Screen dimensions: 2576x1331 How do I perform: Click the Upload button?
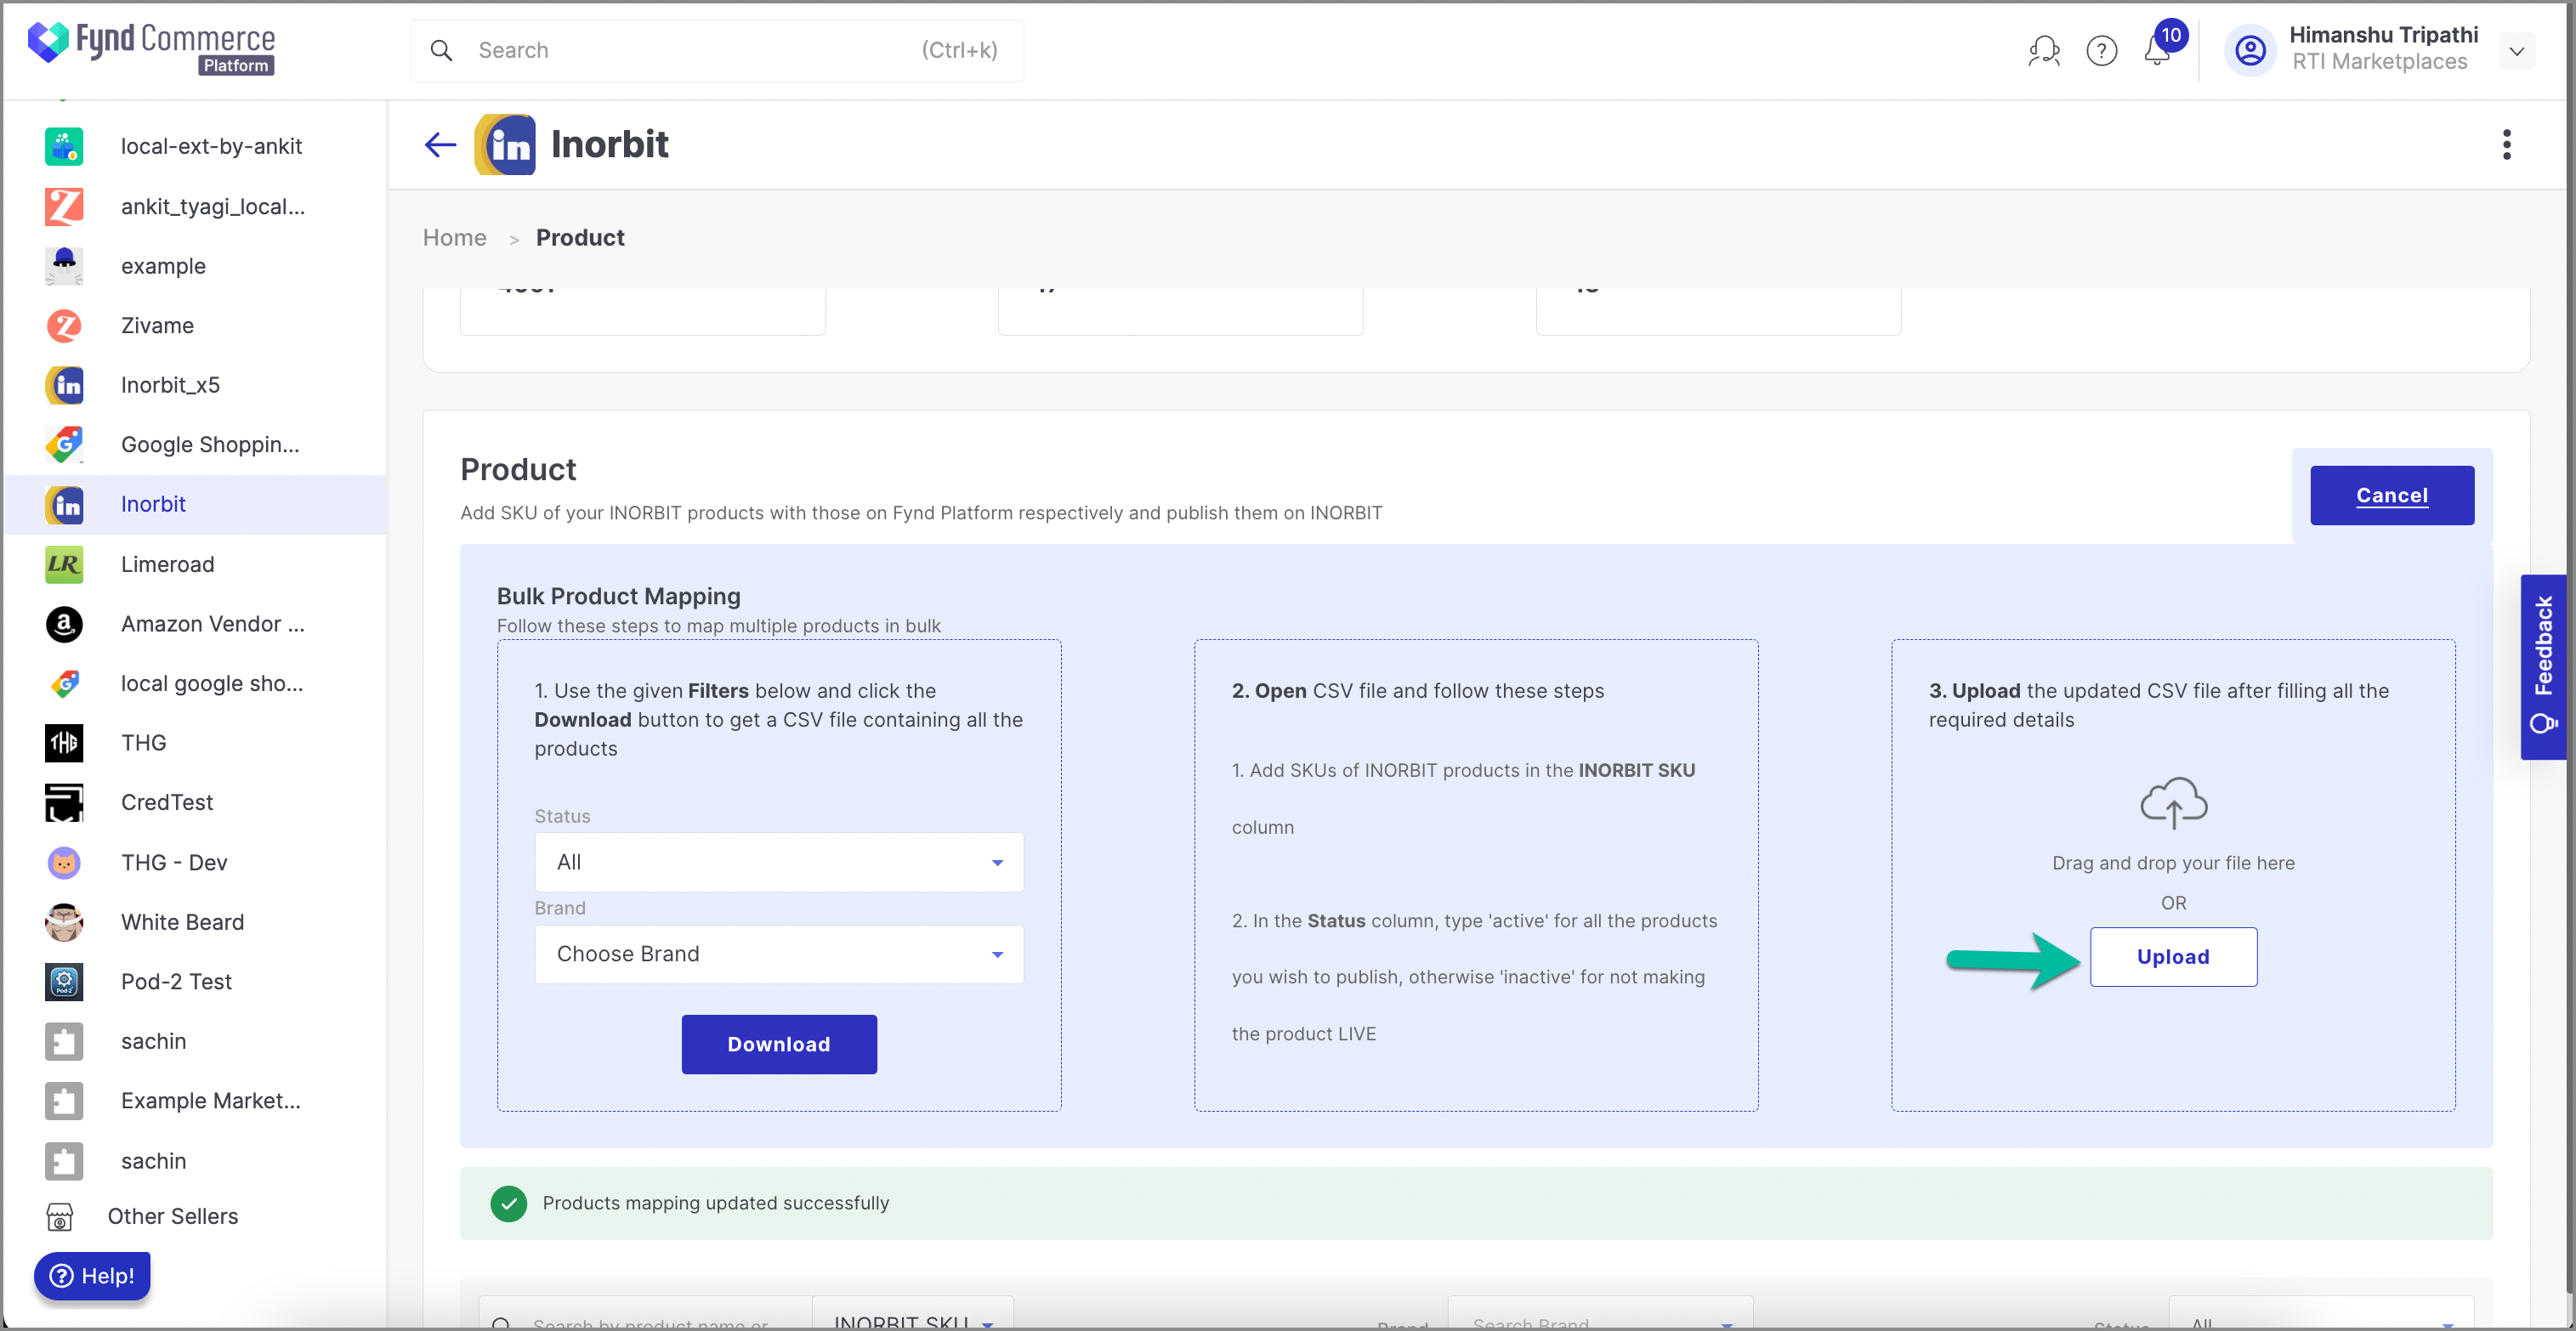pyautogui.click(x=2173, y=957)
